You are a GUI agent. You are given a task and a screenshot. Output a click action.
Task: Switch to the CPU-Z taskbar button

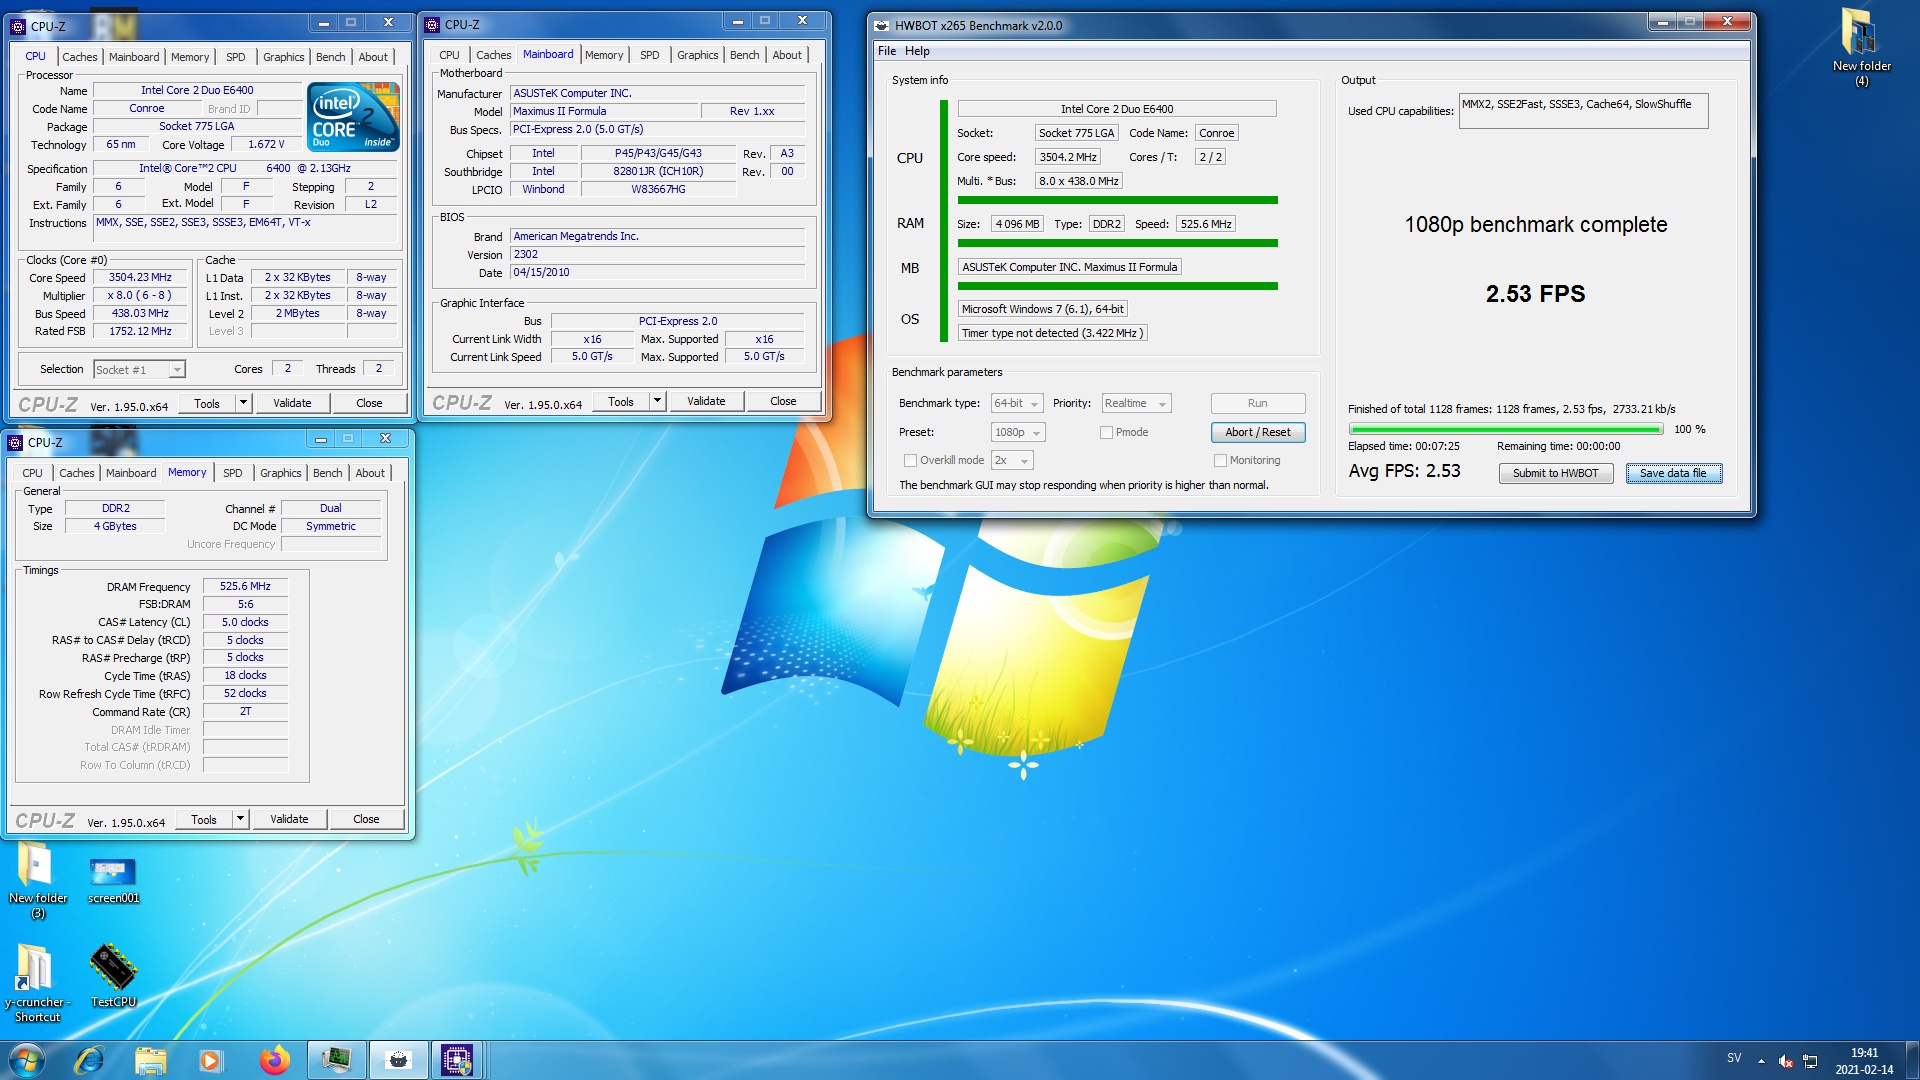tap(457, 1060)
